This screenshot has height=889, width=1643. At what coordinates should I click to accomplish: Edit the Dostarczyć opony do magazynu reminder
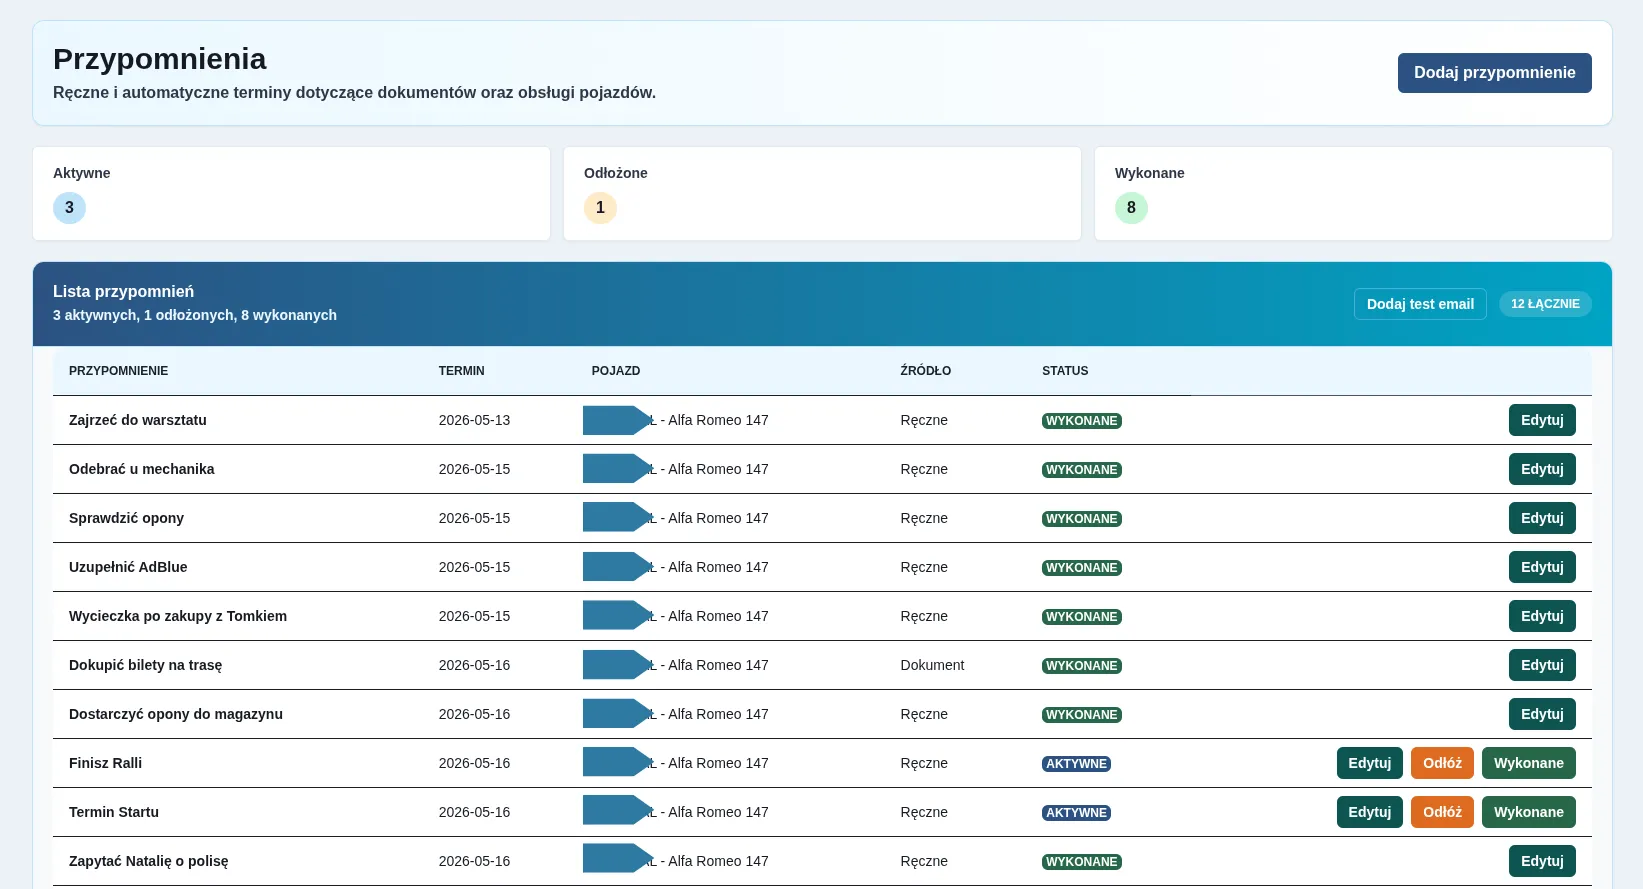pos(1542,714)
